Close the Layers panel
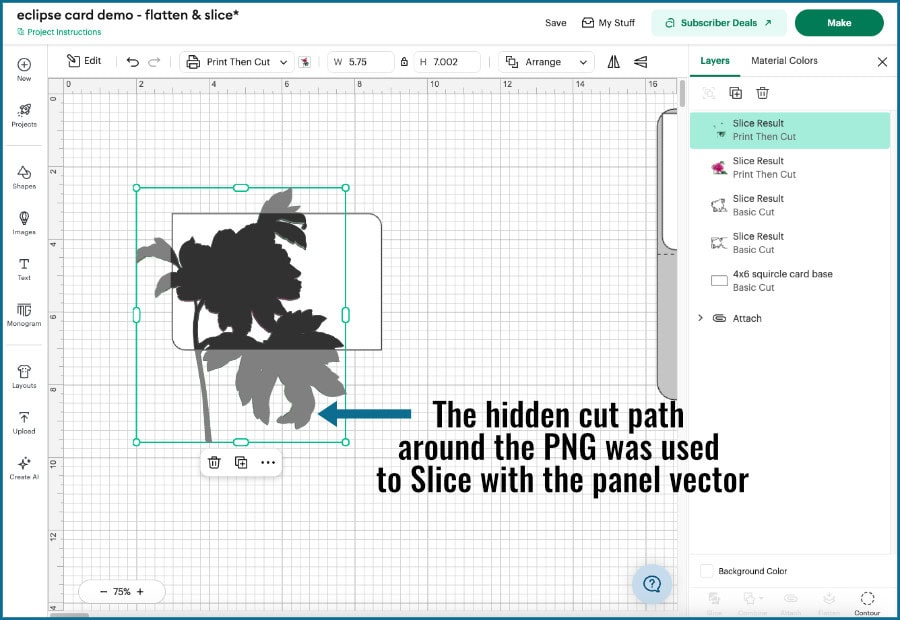This screenshot has height=620, width=900. click(882, 61)
